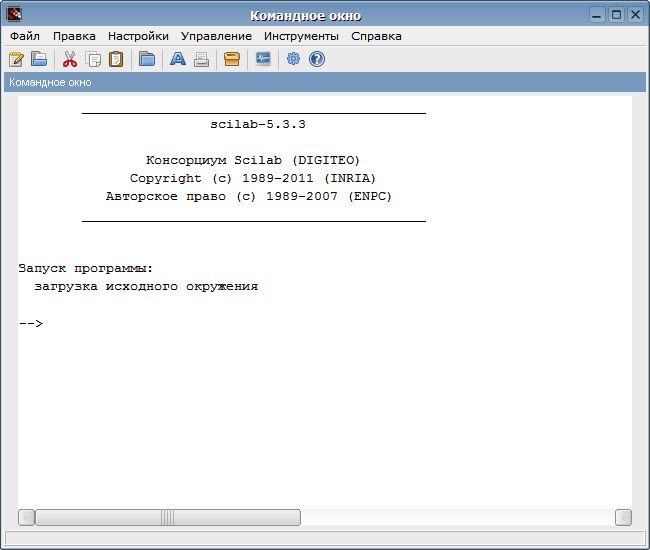Click the Copyright (c) 1989-2011 (INRIA) line
Screen dimensions: 650x550
click(x=253, y=178)
